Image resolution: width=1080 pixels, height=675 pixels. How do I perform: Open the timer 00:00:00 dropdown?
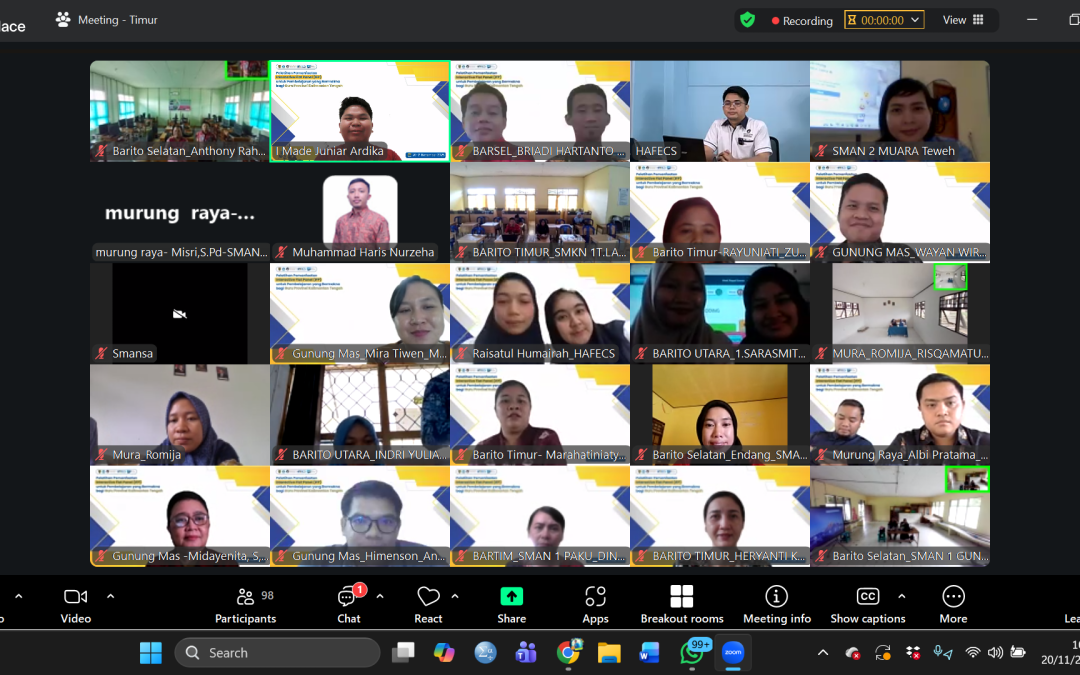pyautogui.click(x=884, y=20)
